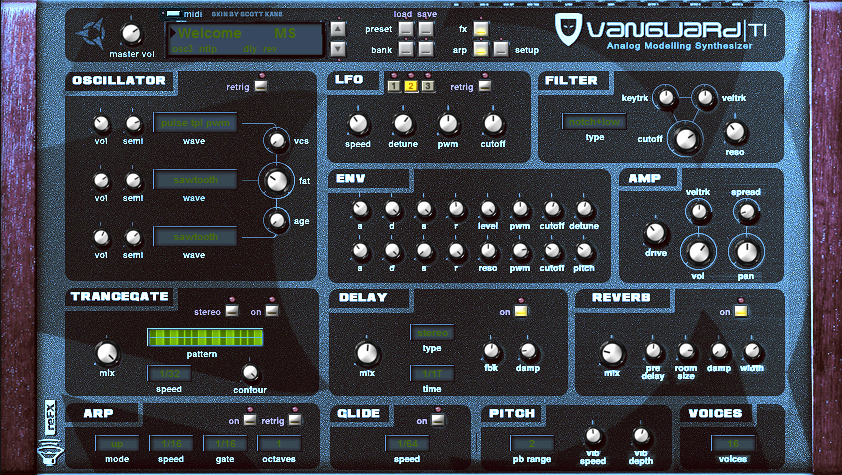Select LFO 1 tab
This screenshot has height=475, width=842.
tap(394, 86)
